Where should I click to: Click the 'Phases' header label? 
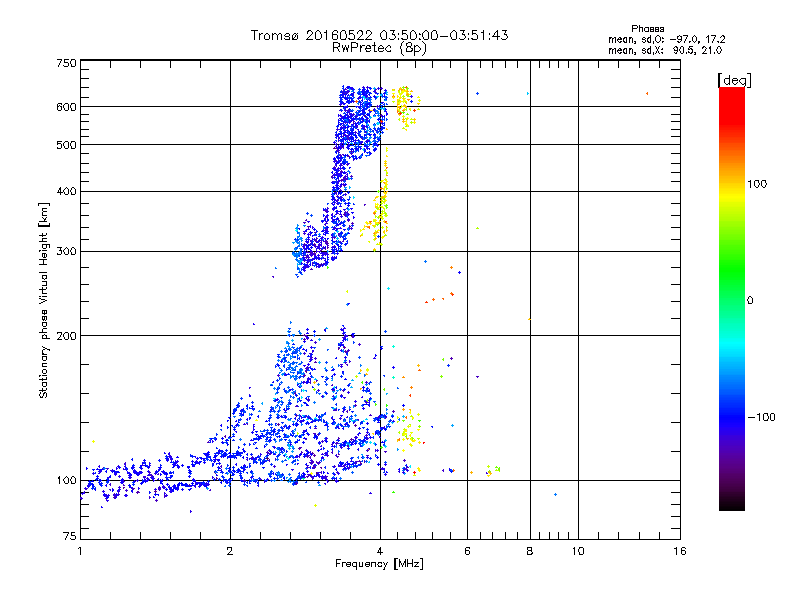coord(647,29)
